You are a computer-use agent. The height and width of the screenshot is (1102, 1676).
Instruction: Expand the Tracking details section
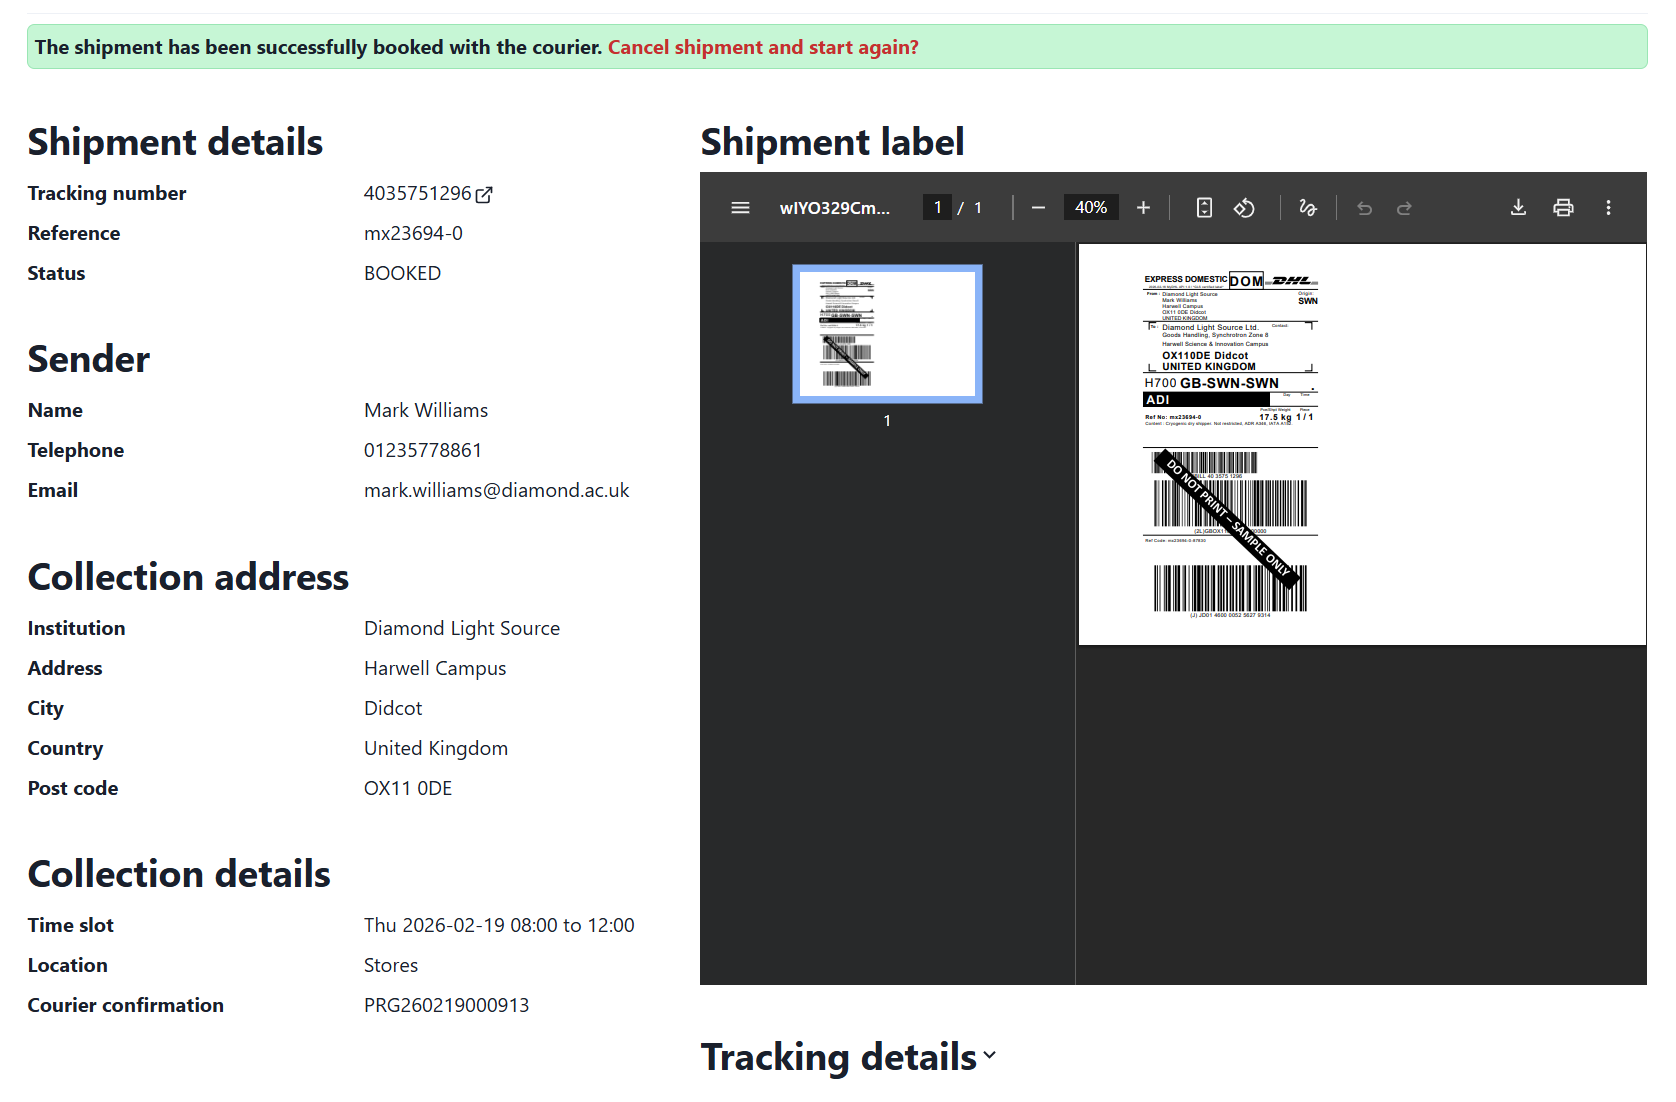(849, 1057)
